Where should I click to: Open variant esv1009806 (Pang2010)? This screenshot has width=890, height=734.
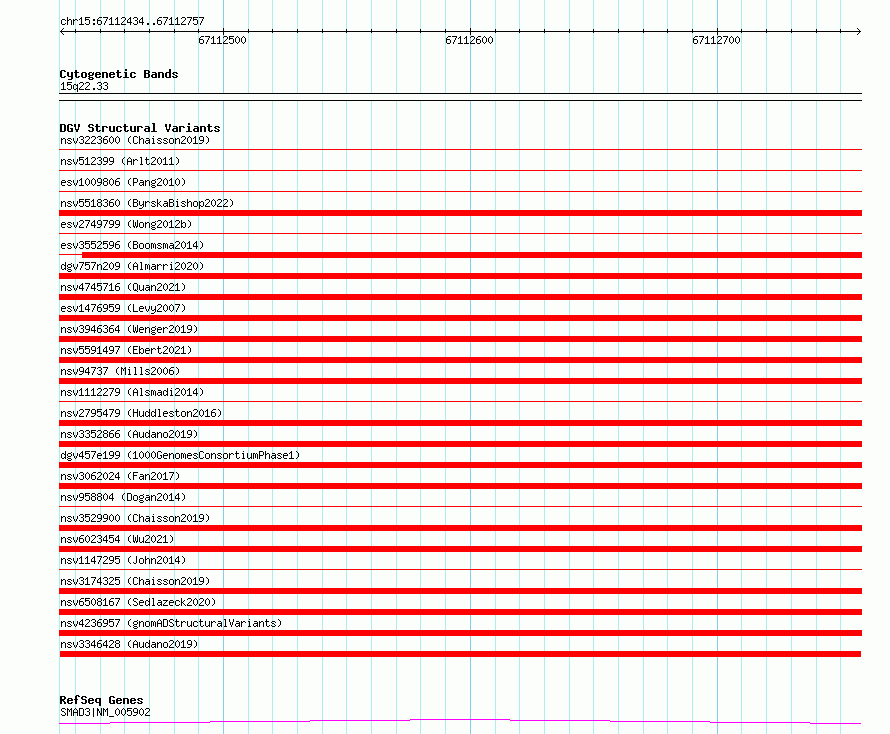point(123,182)
